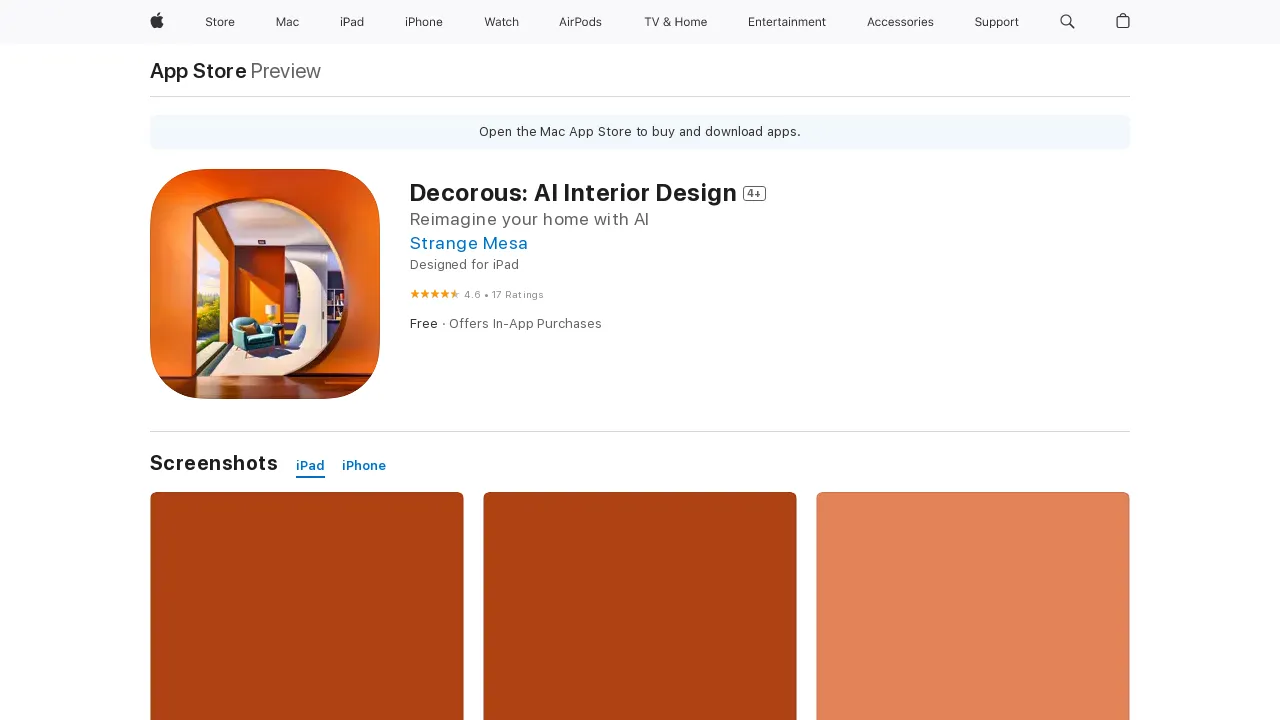1280x720 pixels.
Task: Open the AirPods section from navigation
Action: click(x=580, y=22)
